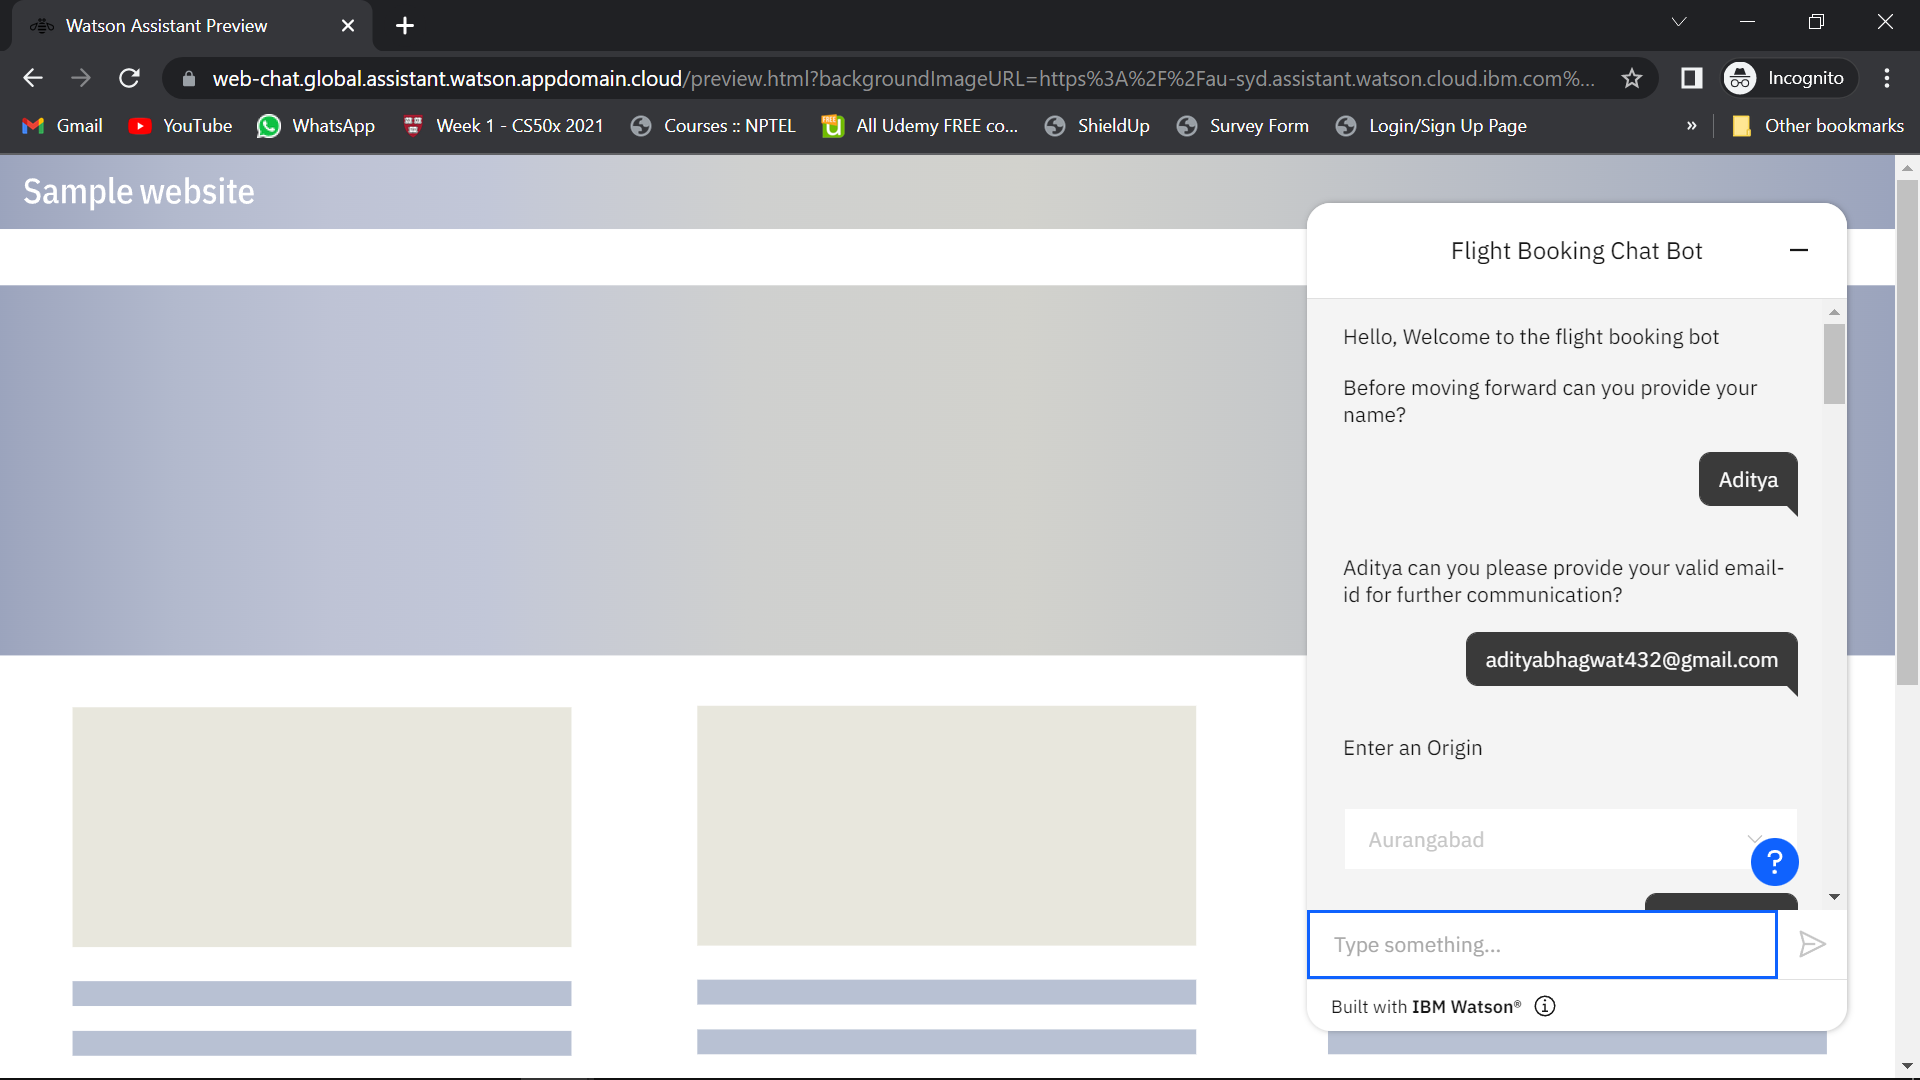The width and height of the screenshot is (1920, 1080).
Task: Click the info icon beside IBM Watson
Action: pyautogui.click(x=1545, y=1006)
